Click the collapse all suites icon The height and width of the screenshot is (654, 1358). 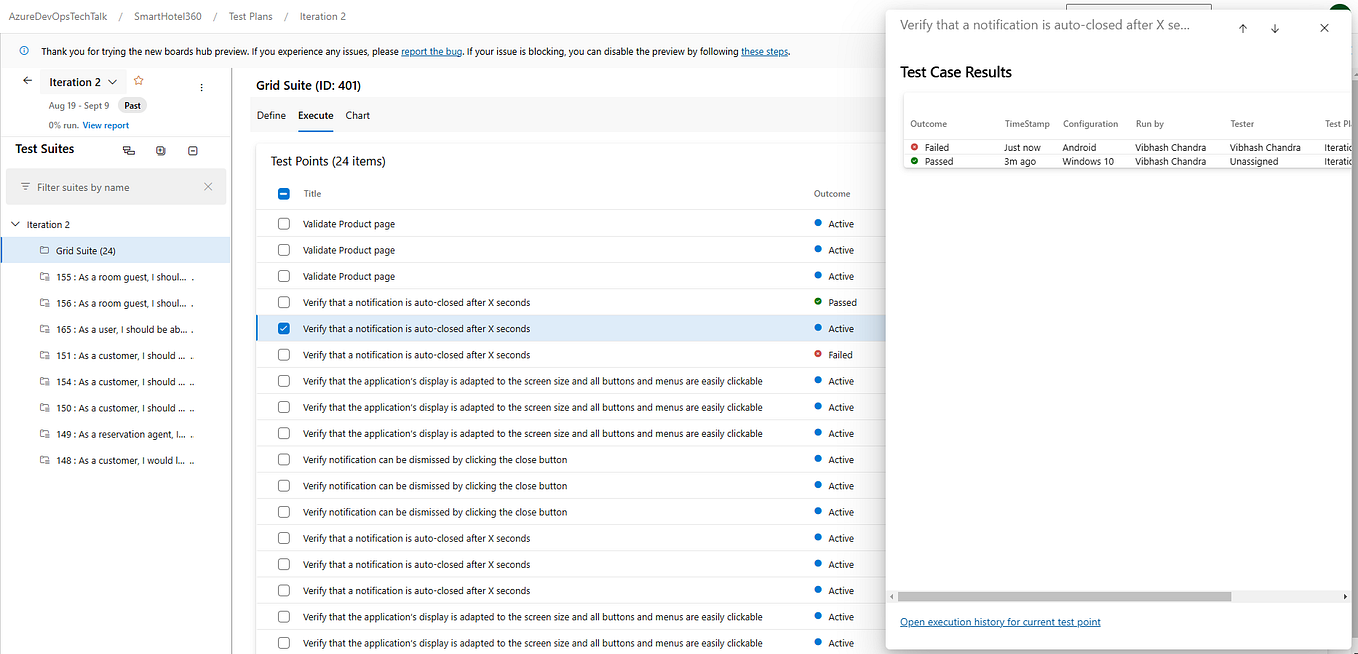tap(191, 151)
